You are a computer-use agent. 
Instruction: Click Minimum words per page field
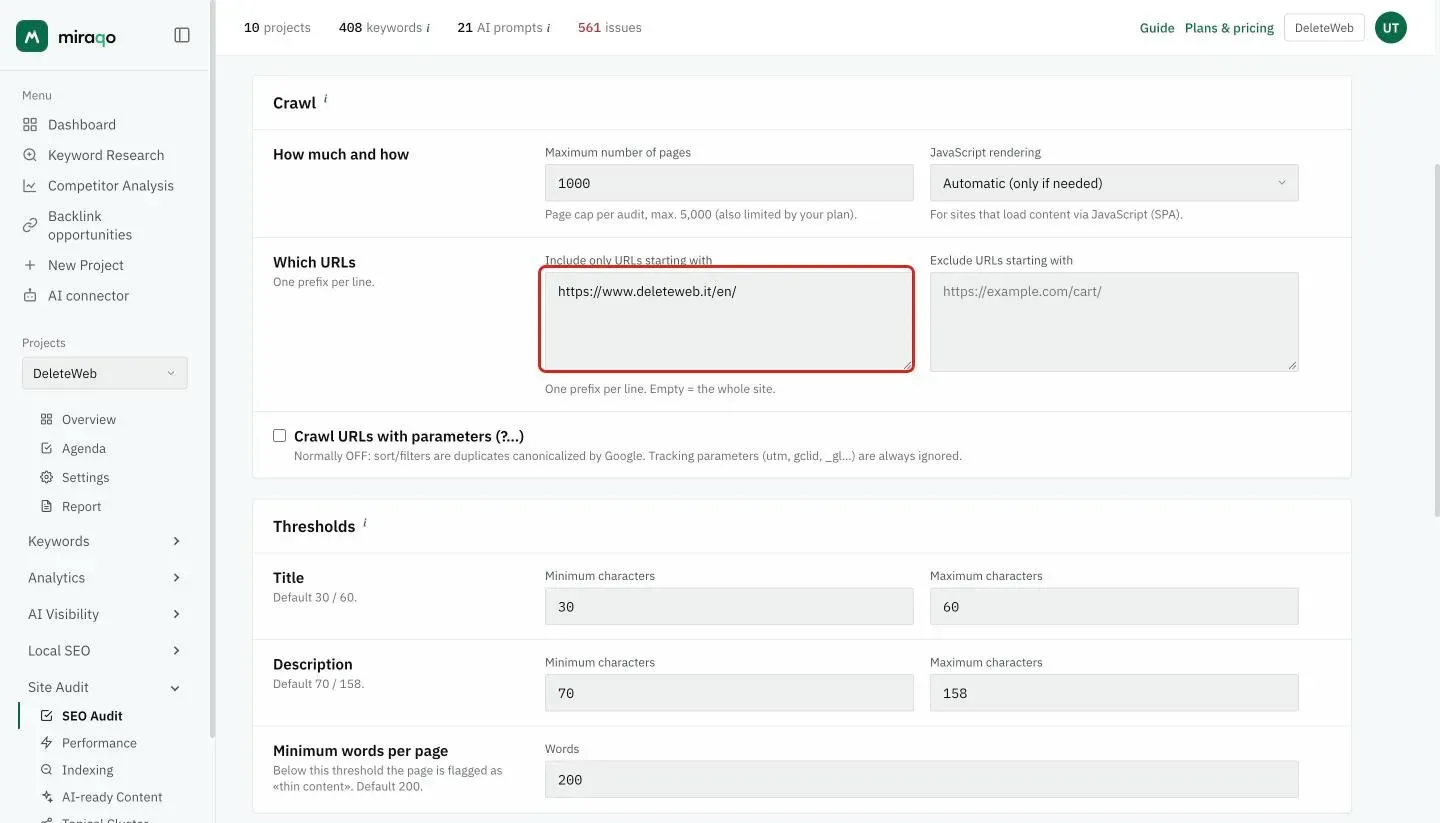[922, 780]
